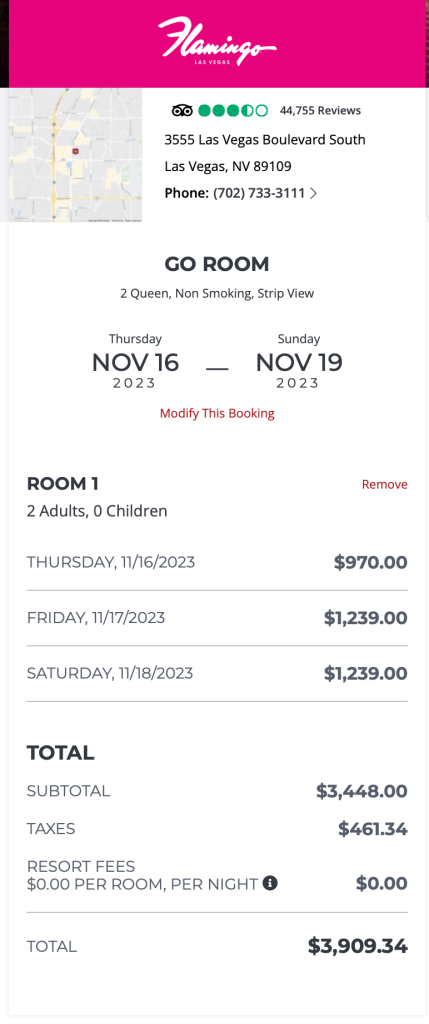Image resolution: width=429 pixels, height=1024 pixels.
Task: Click the Modify This Booking link
Action: tap(217, 413)
